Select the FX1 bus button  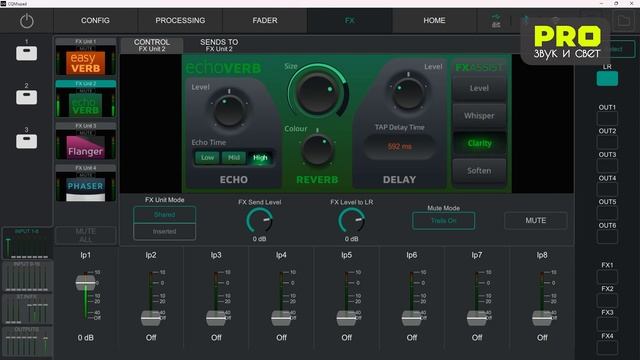(607, 277)
